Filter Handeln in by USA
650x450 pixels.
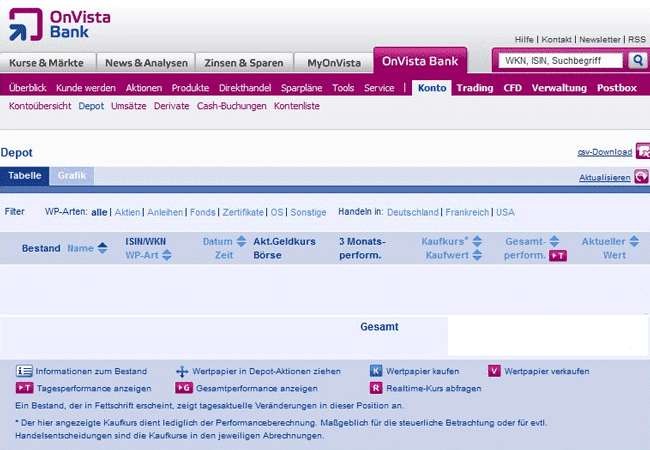[x=505, y=212]
